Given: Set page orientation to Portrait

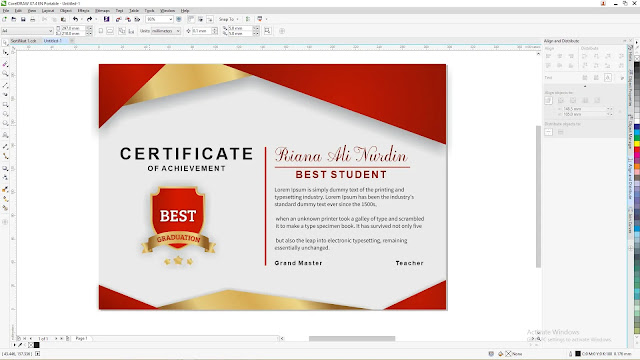Looking at the screenshot, I should click(x=101, y=31).
